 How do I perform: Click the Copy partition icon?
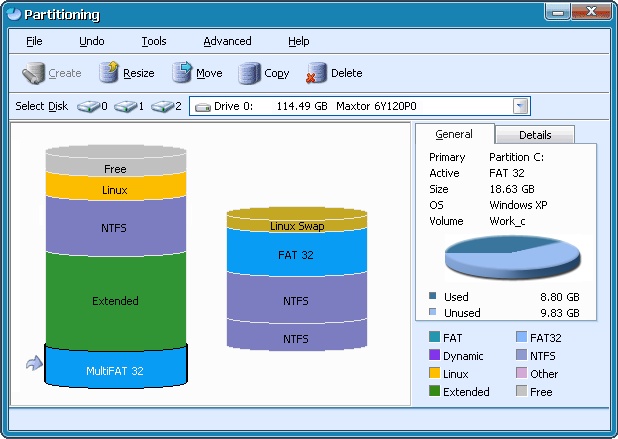(249, 73)
